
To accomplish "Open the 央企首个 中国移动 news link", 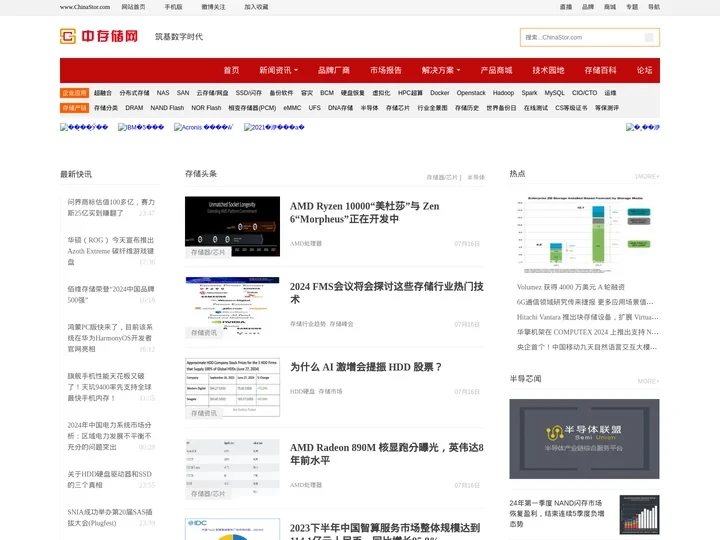I will (587, 347).
